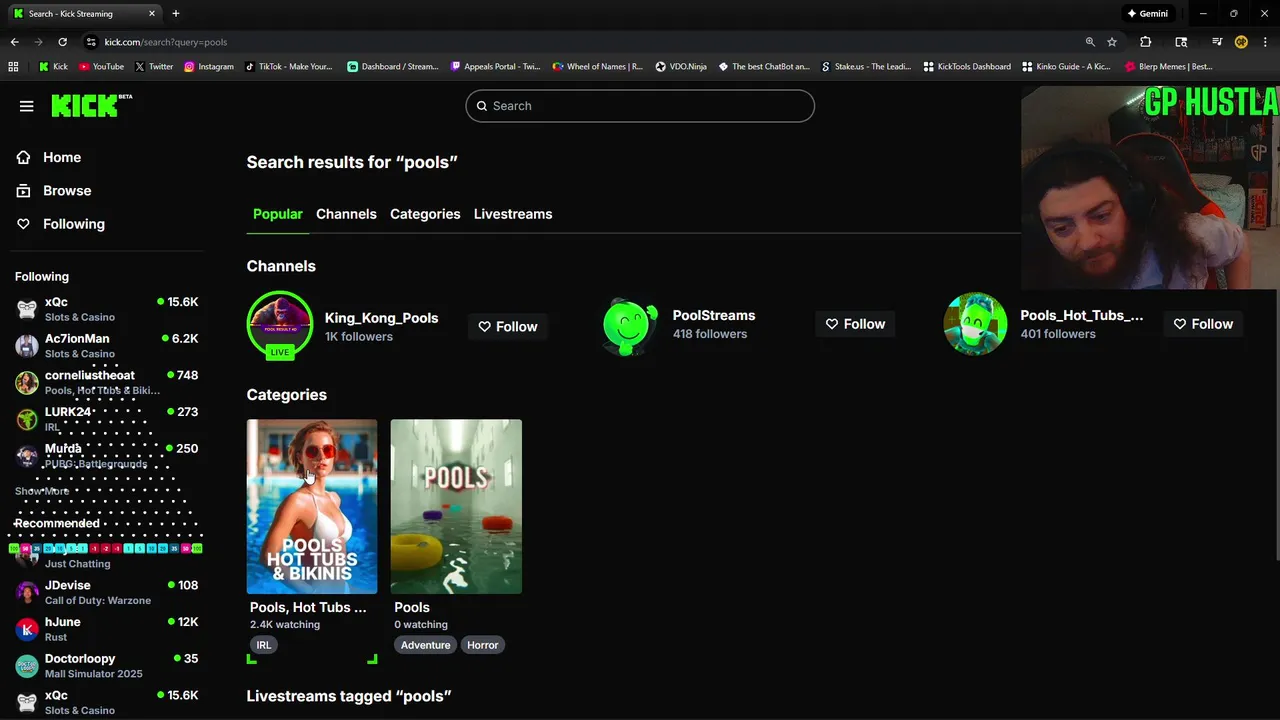This screenshot has width=1280, height=720.
Task: Open Pools_Hot_Tubs channel avatar
Action: (x=976, y=324)
